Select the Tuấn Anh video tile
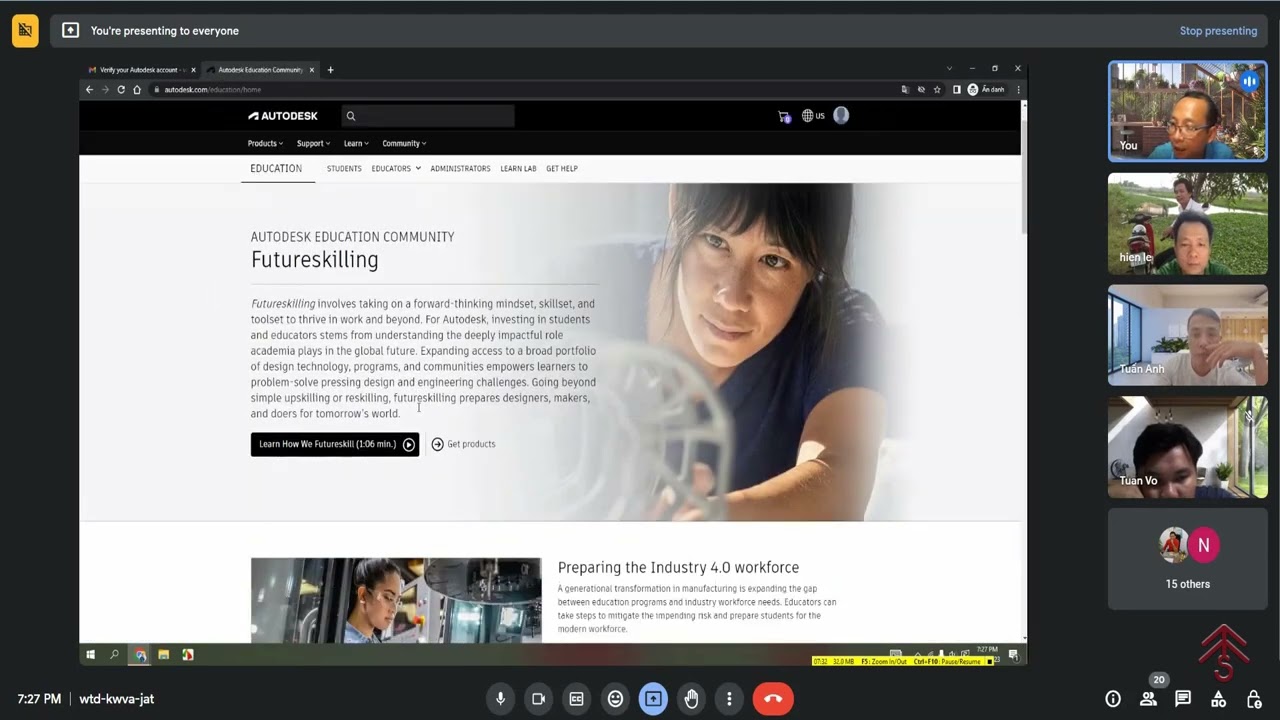This screenshot has height=720, width=1280. click(x=1187, y=336)
